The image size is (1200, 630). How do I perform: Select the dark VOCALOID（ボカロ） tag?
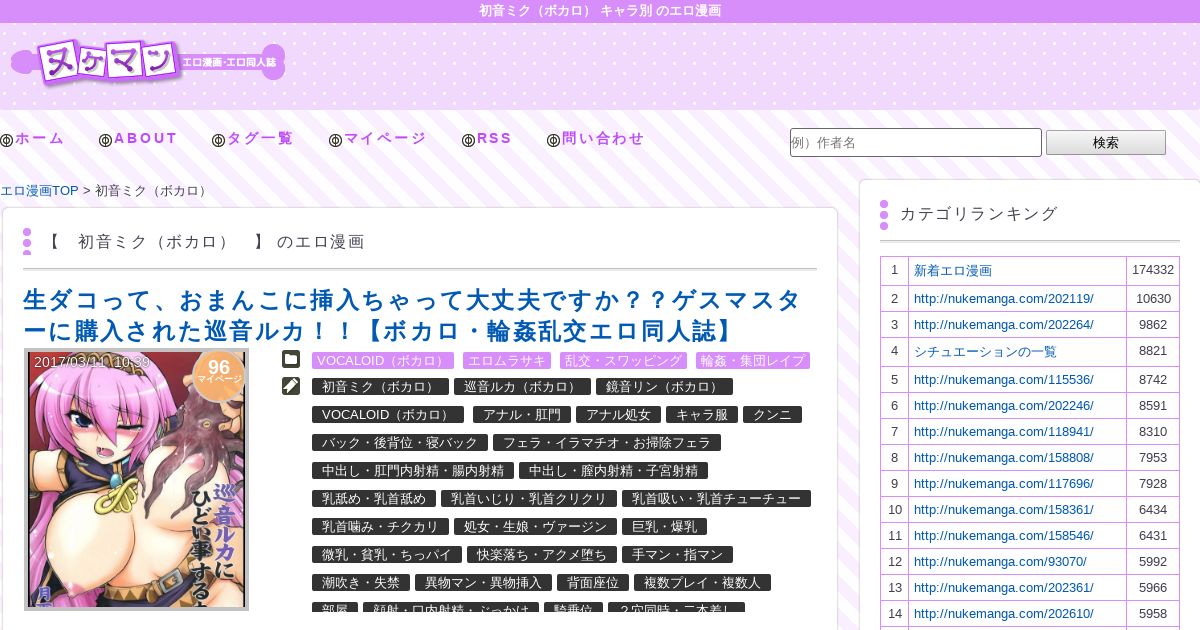(388, 414)
